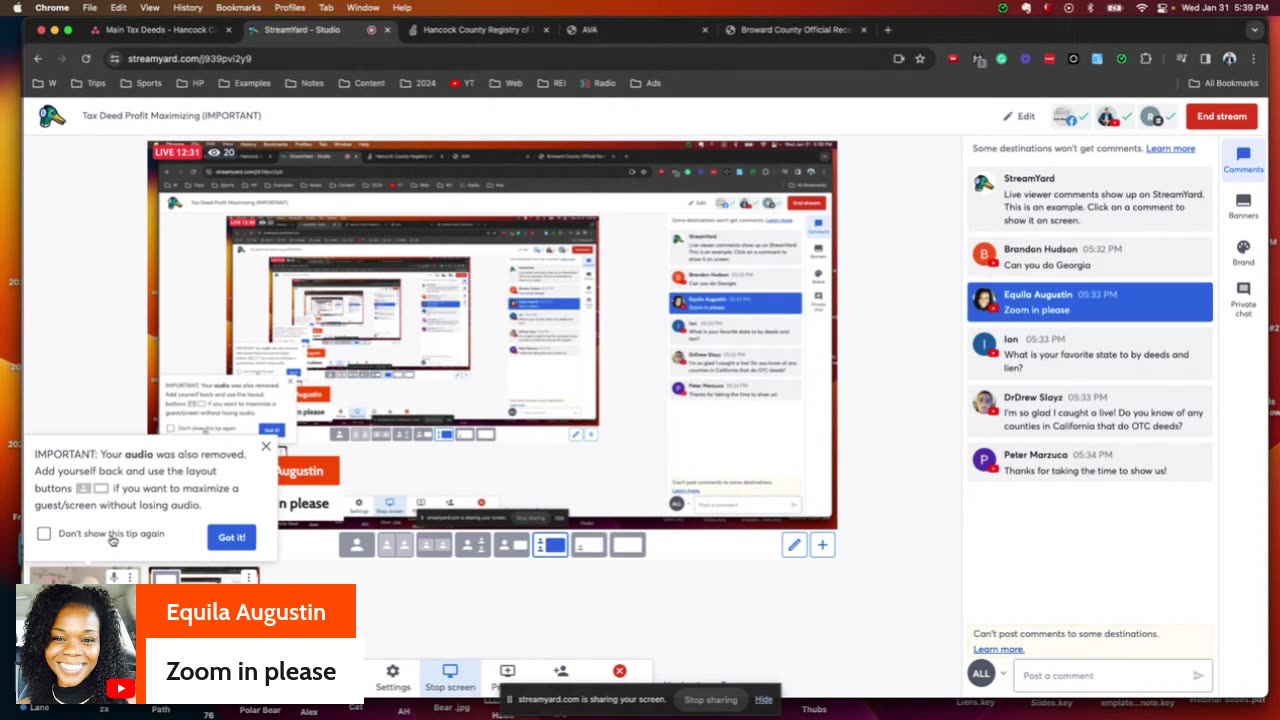Select the two-person side-by-side layout

(x=395, y=545)
